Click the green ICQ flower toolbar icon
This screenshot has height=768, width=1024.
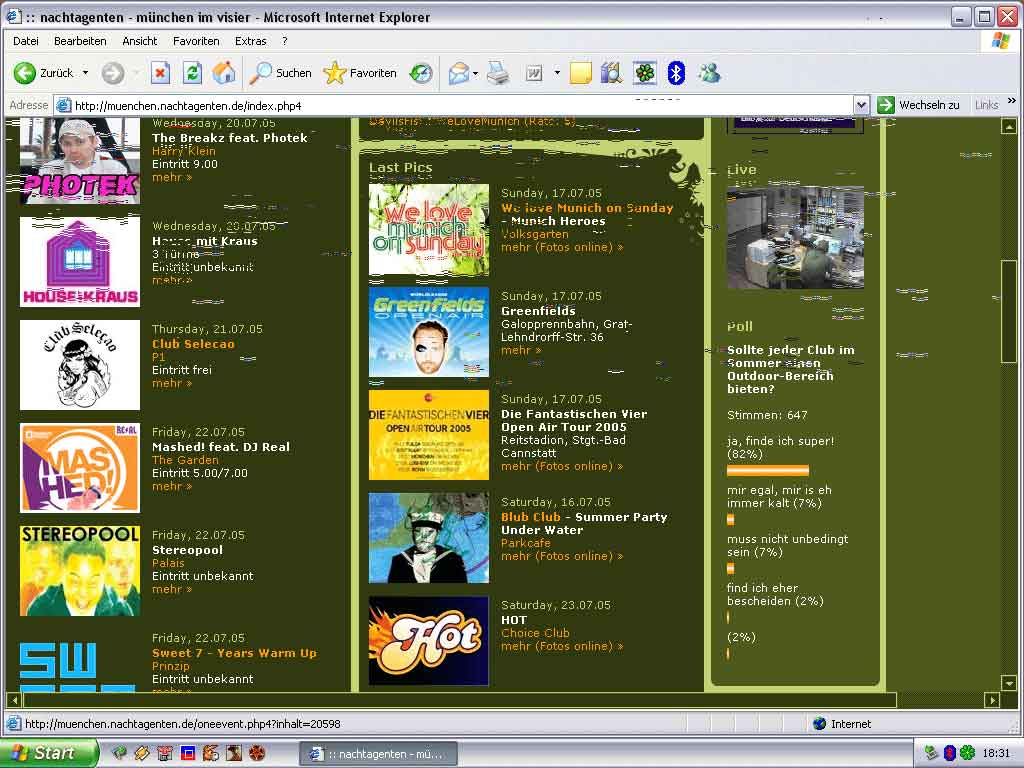[x=645, y=73]
